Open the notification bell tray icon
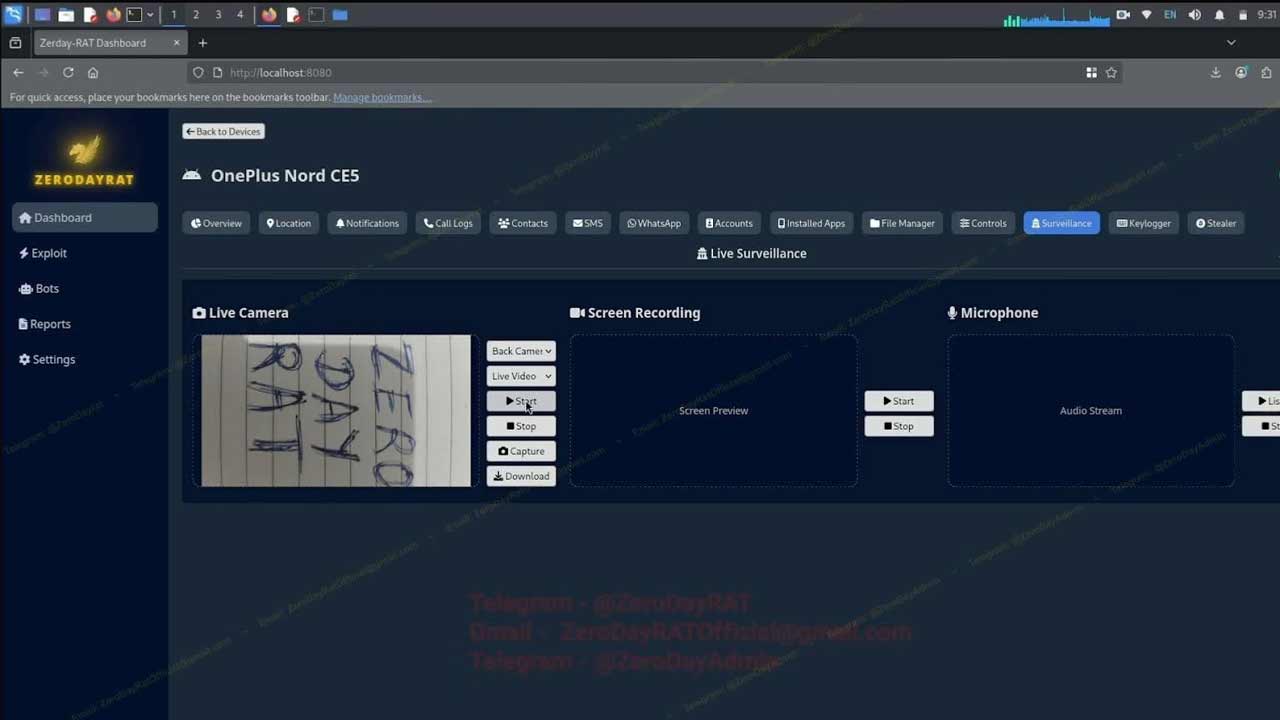 pyautogui.click(x=1219, y=15)
